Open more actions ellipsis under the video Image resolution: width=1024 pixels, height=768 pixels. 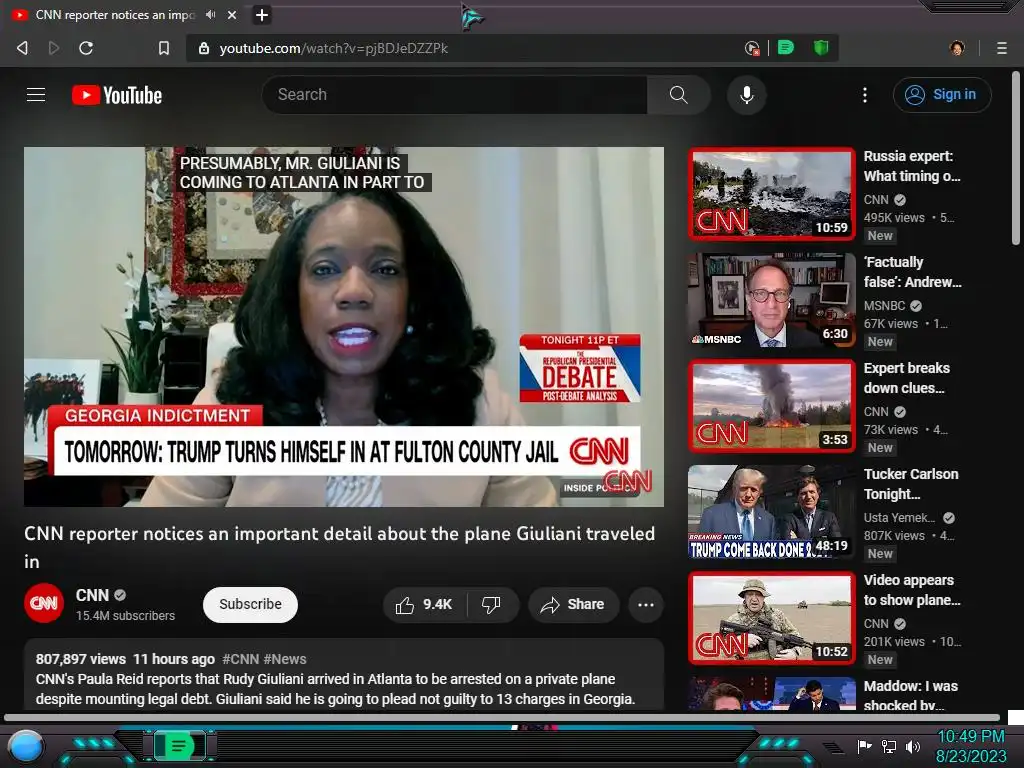[646, 605]
